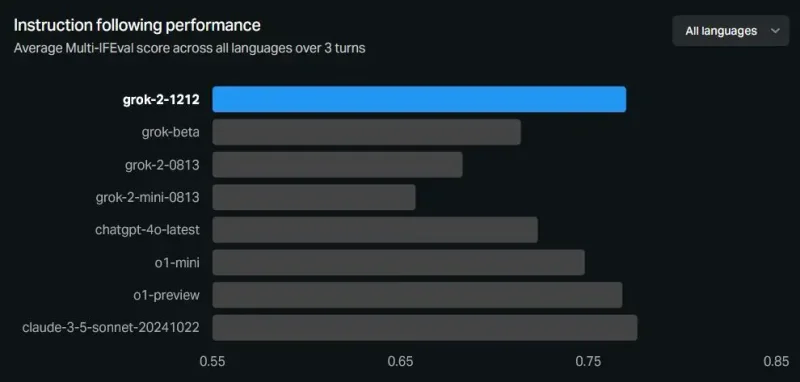Click the claude-3-5-sonnet-20241022 bar

click(424, 327)
